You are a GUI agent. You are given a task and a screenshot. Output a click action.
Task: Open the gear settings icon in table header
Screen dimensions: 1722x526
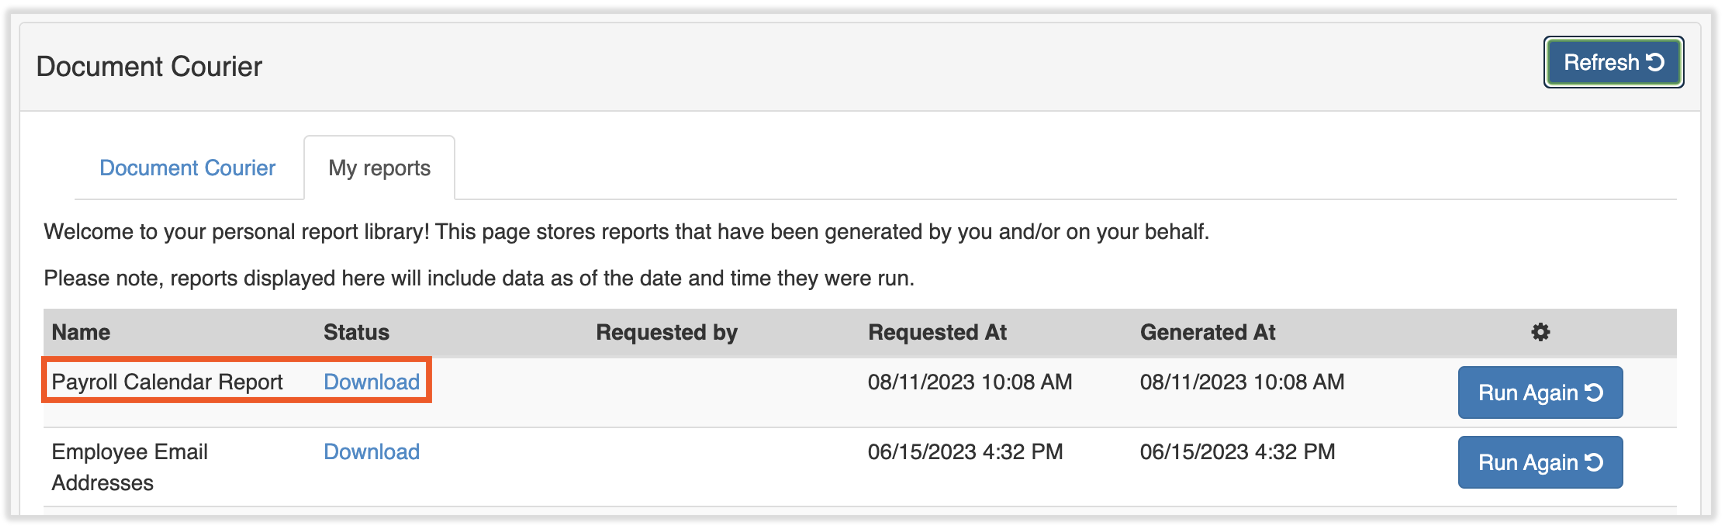pos(1540,332)
